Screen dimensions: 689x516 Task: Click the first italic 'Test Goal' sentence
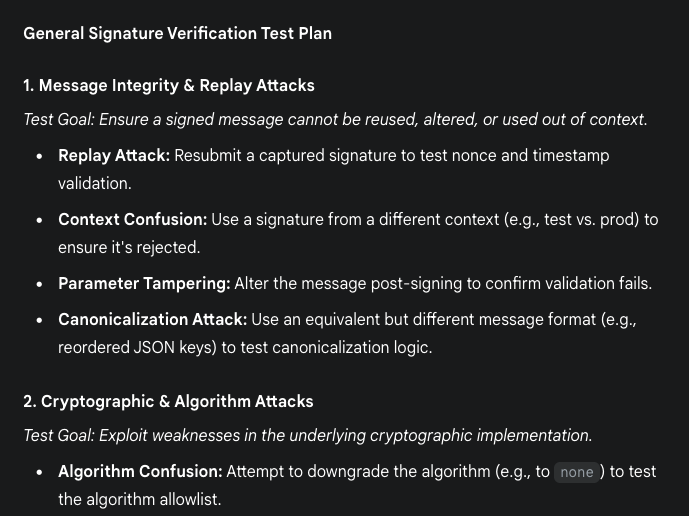coord(335,119)
